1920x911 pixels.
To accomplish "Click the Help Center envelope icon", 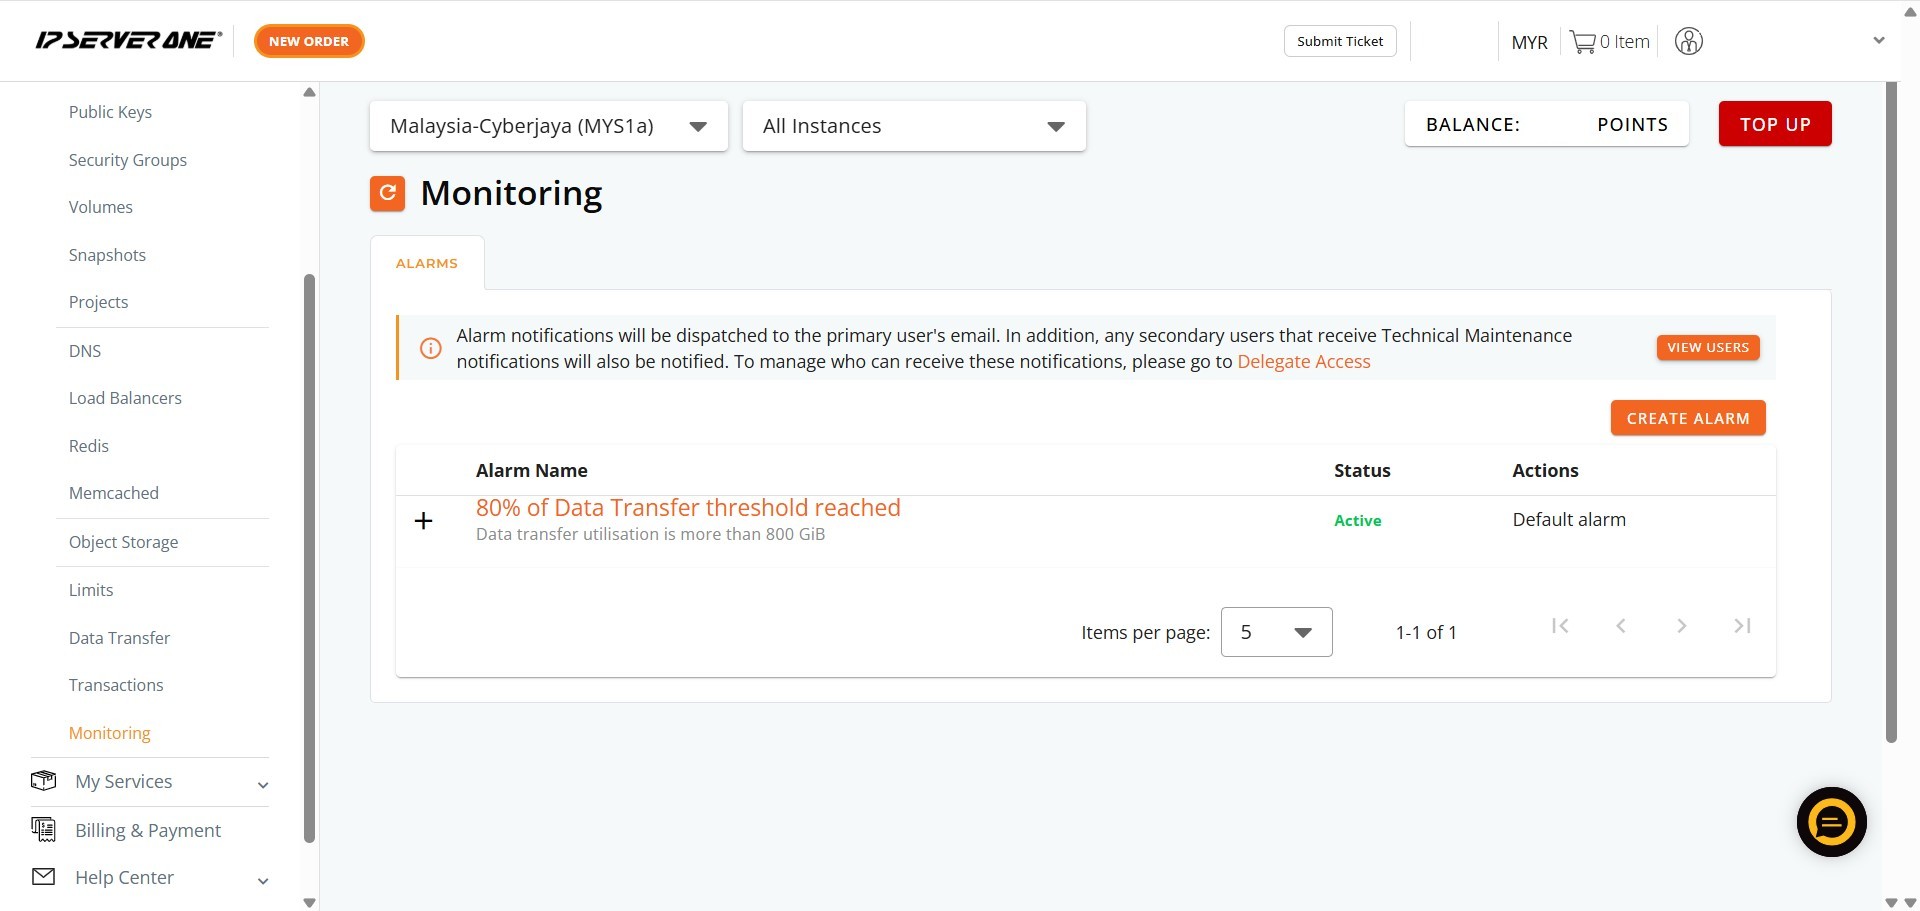I will pos(43,877).
